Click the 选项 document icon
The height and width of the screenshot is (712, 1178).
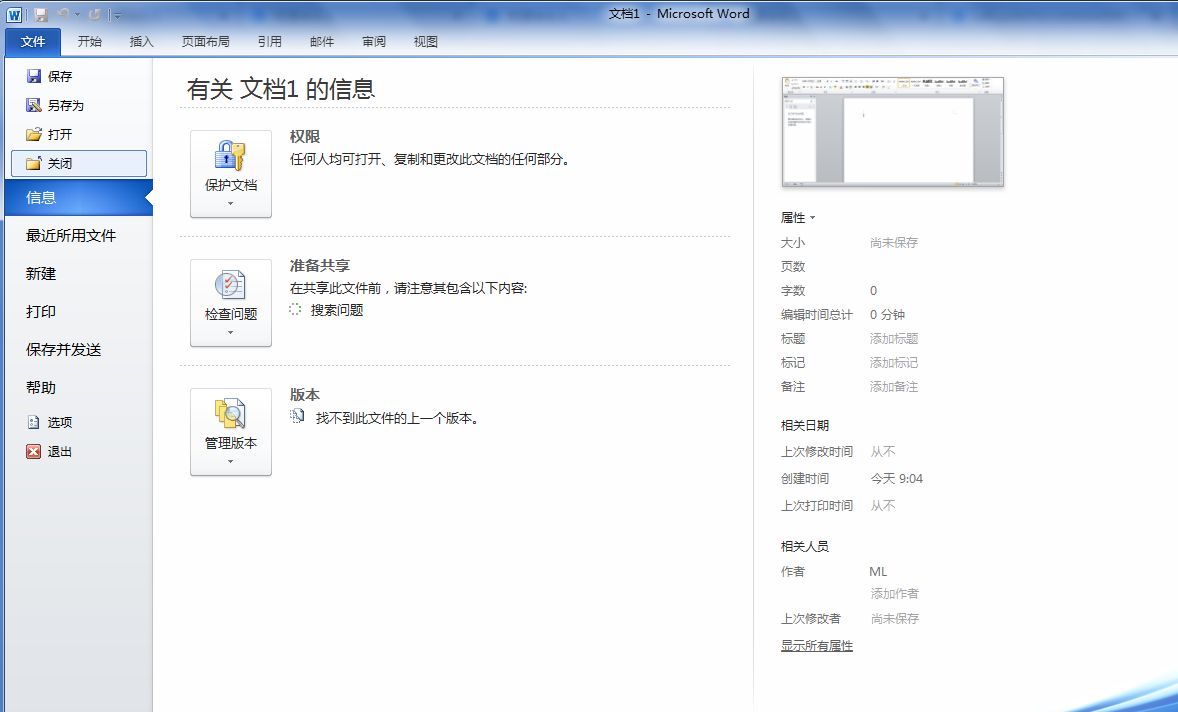[x=34, y=422]
